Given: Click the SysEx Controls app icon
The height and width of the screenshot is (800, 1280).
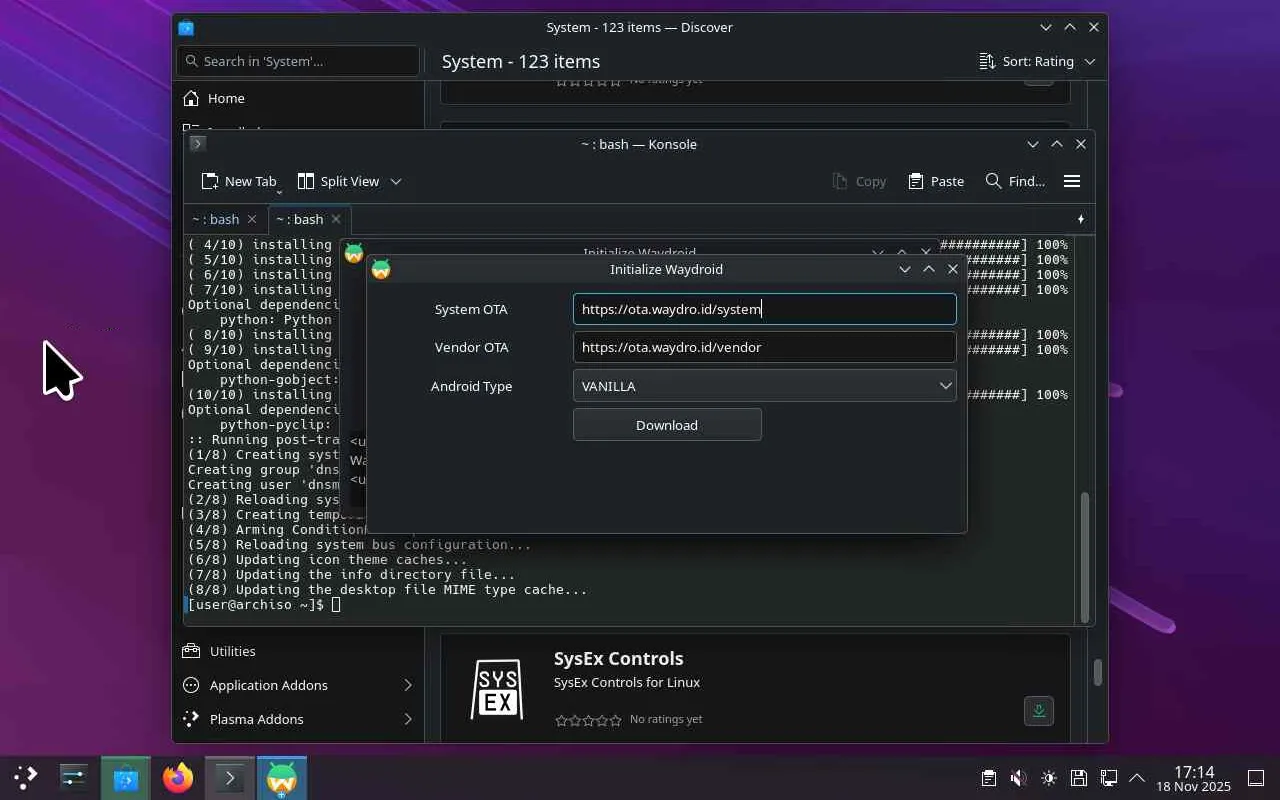Looking at the screenshot, I should pyautogui.click(x=497, y=689).
